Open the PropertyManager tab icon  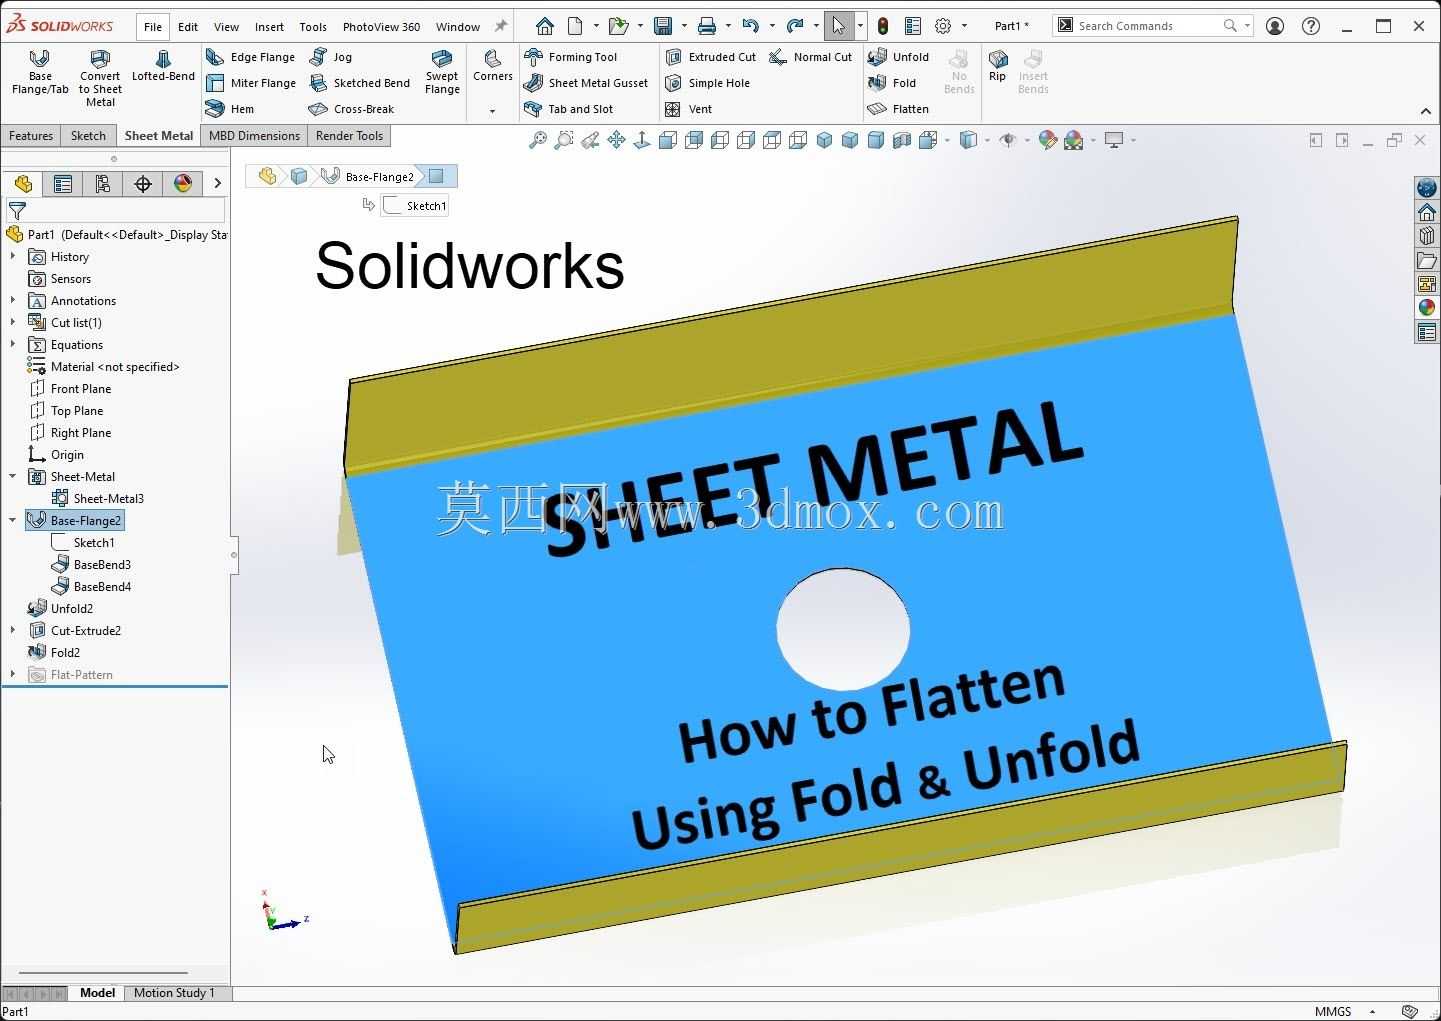coord(63,184)
